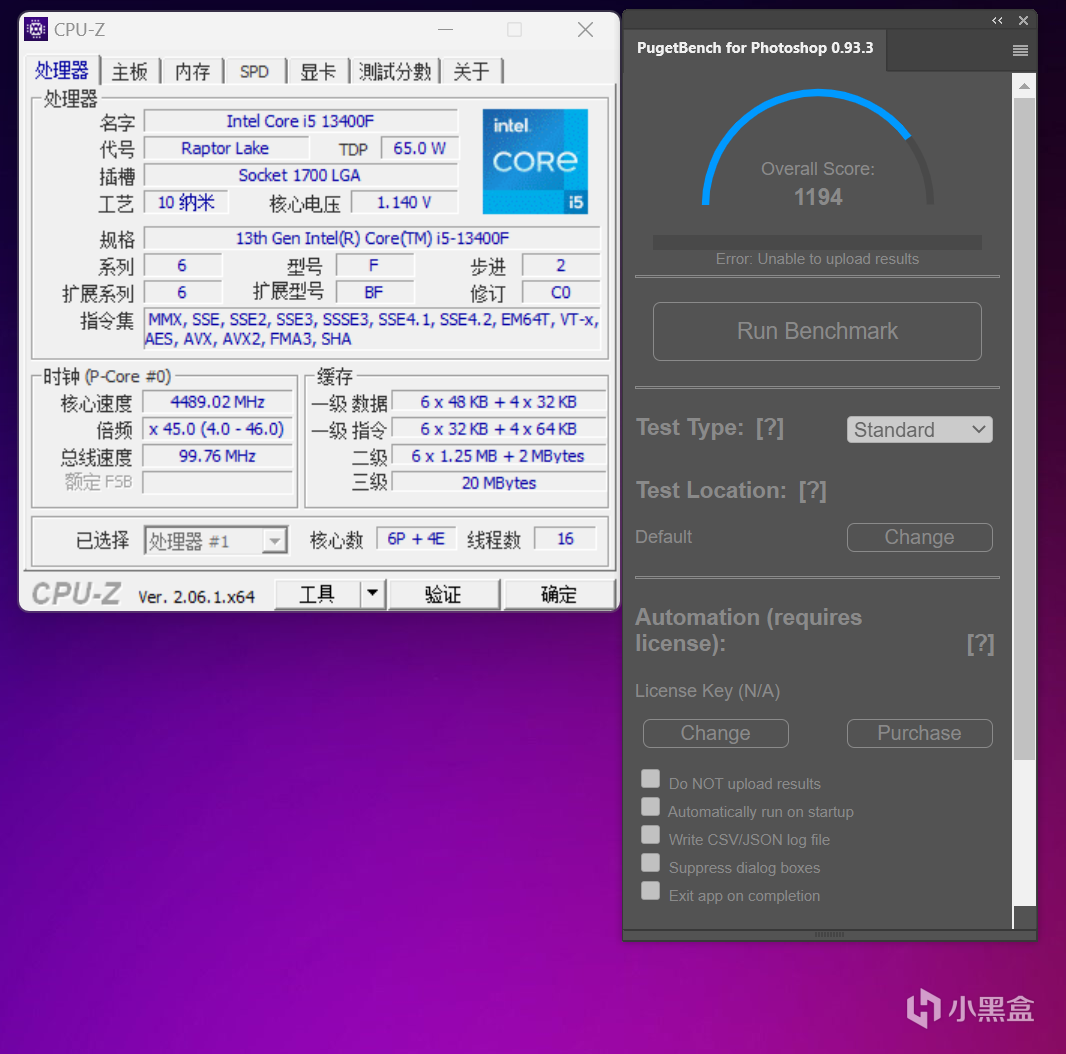Image resolution: width=1066 pixels, height=1054 pixels.
Task: Click the PugetBench scrollbar up arrow
Action: (1024, 86)
